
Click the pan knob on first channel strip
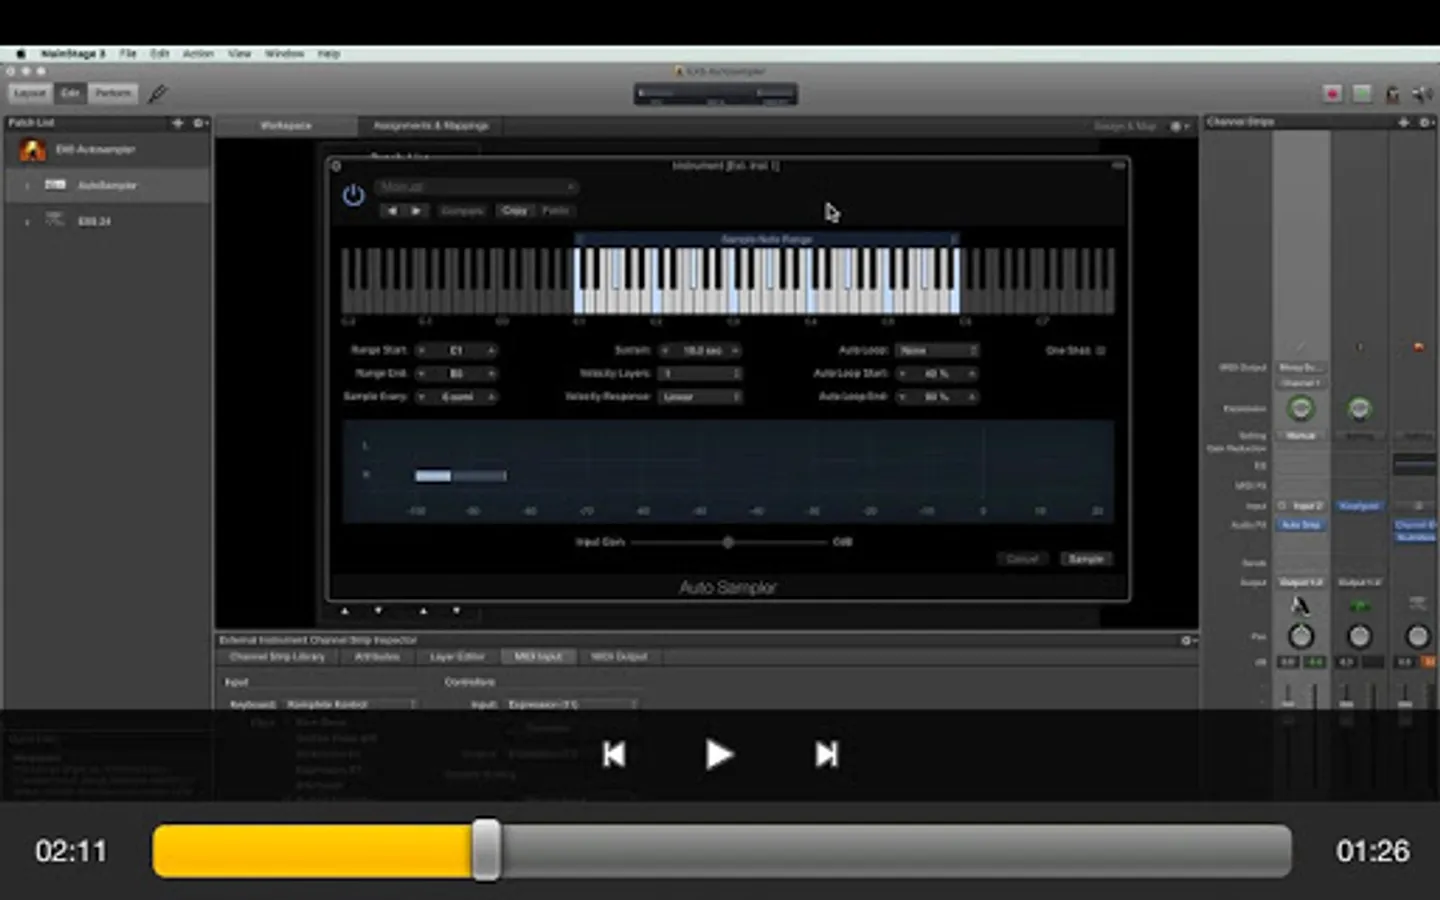[1300, 636]
